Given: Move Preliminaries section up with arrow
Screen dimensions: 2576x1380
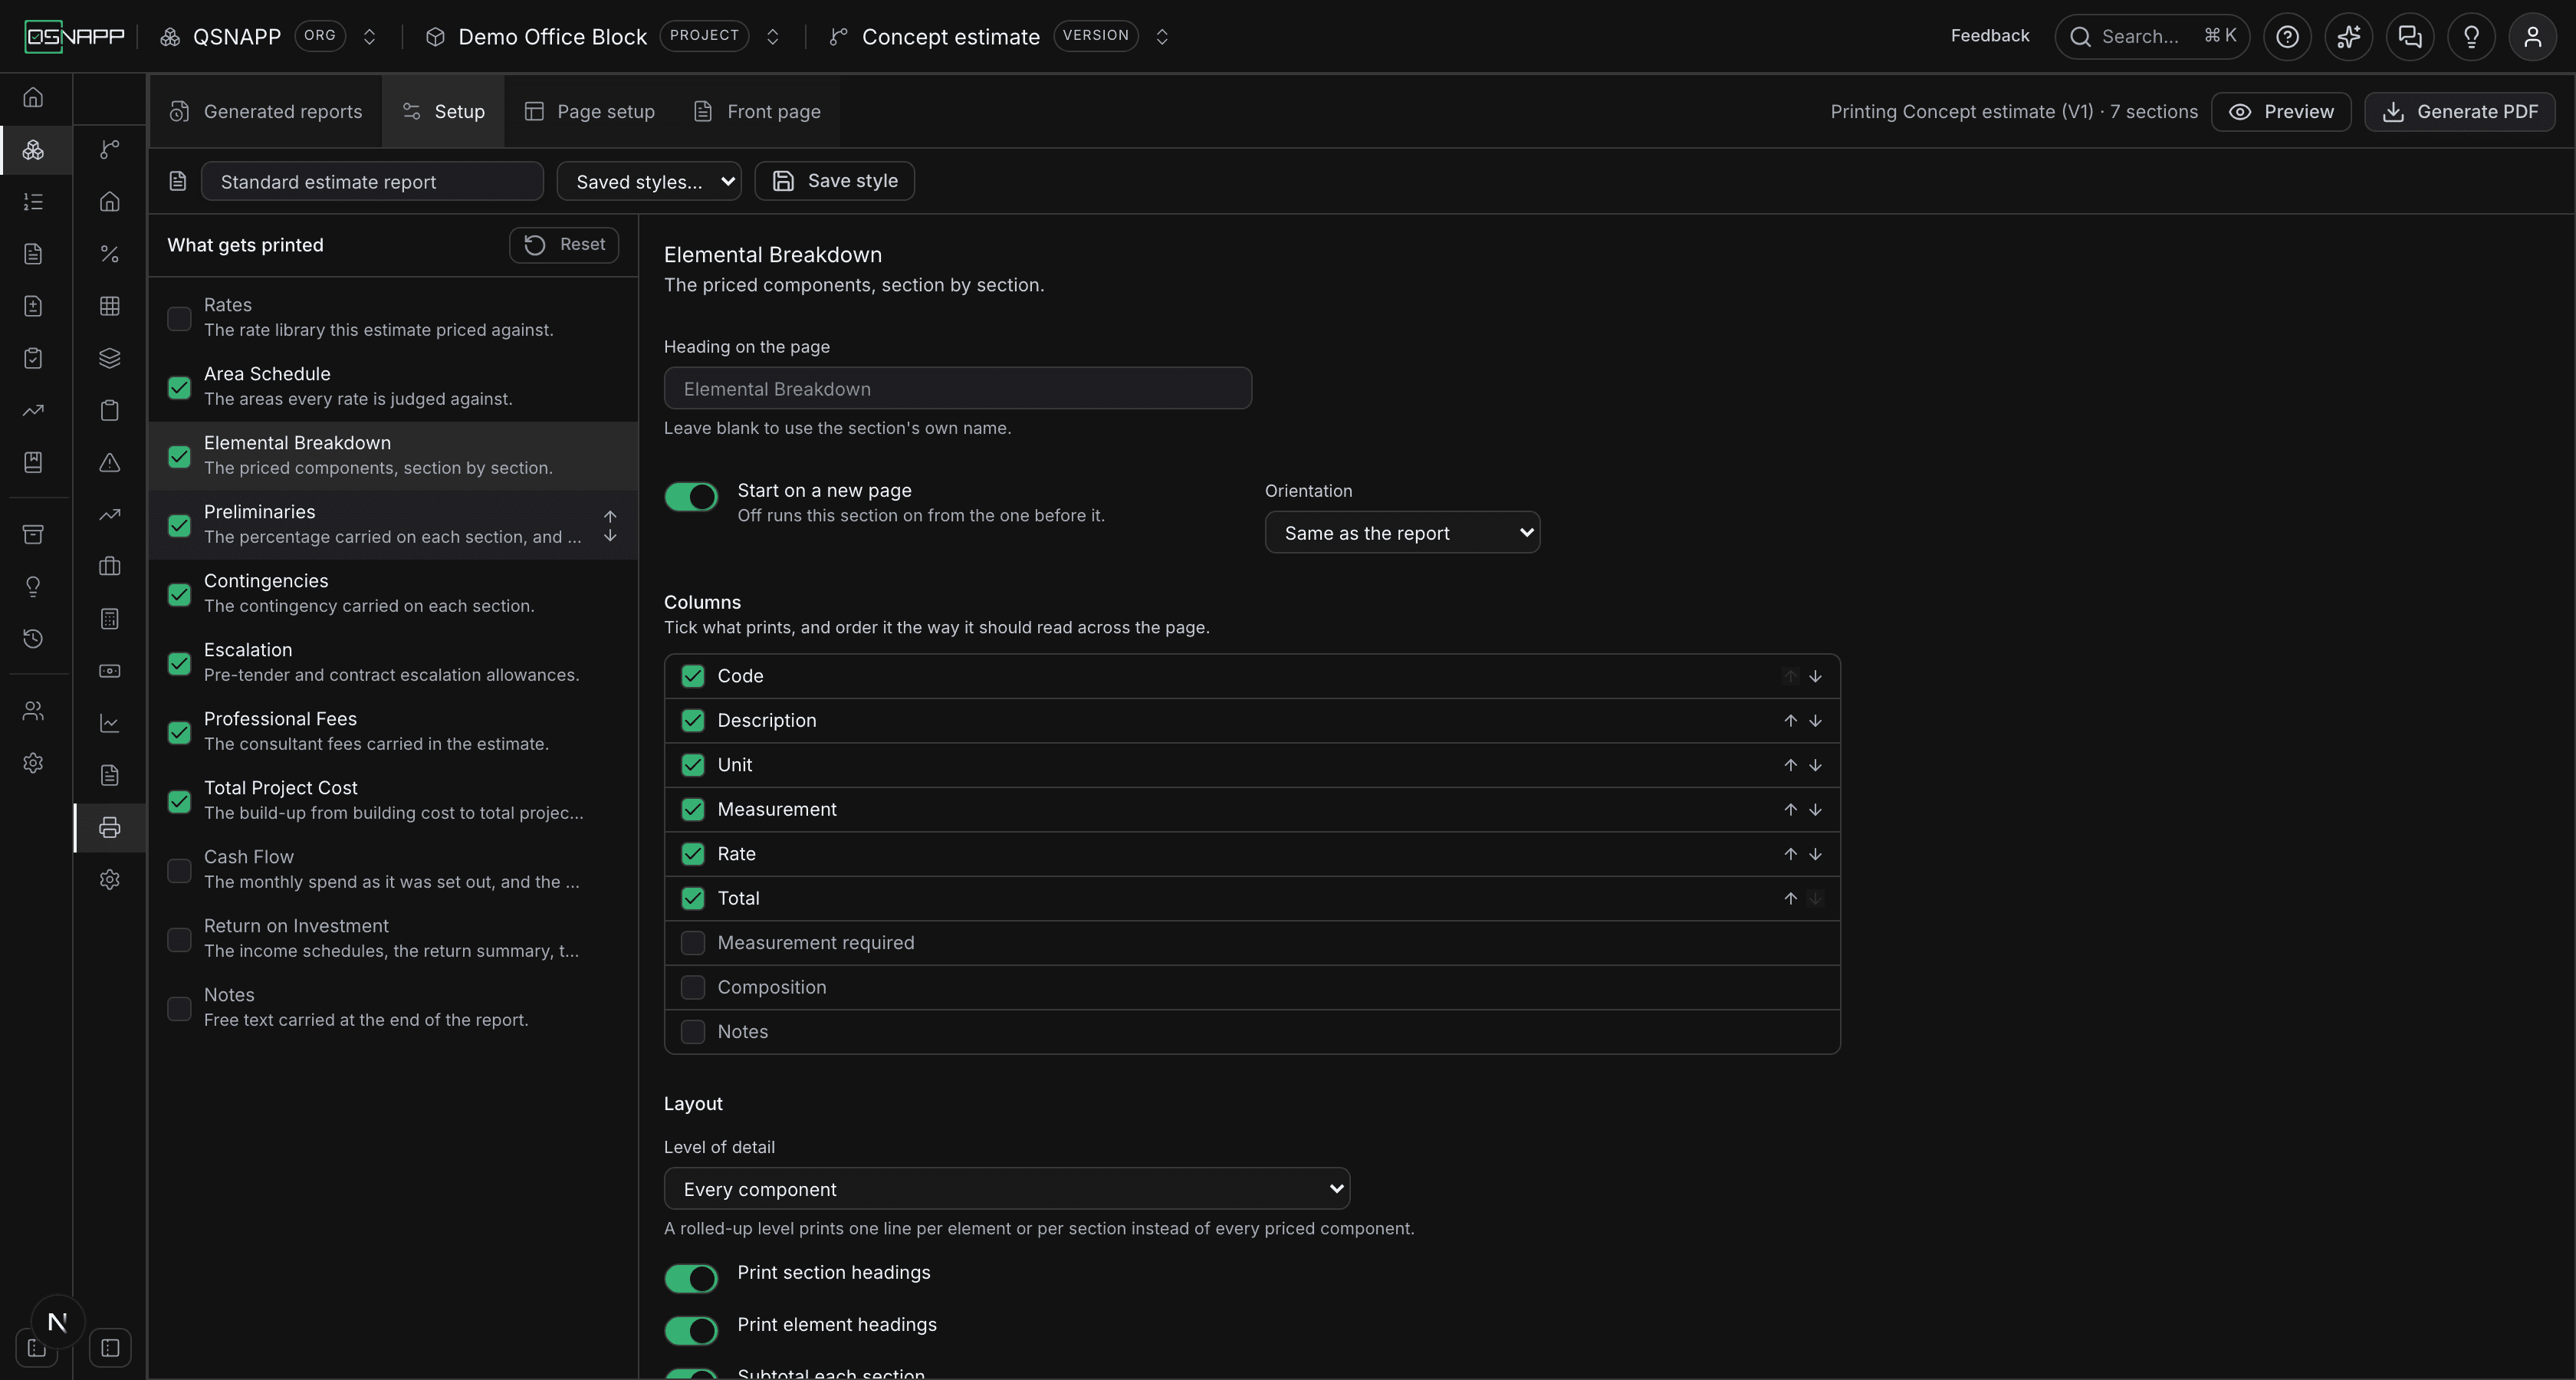Looking at the screenshot, I should [x=610, y=516].
